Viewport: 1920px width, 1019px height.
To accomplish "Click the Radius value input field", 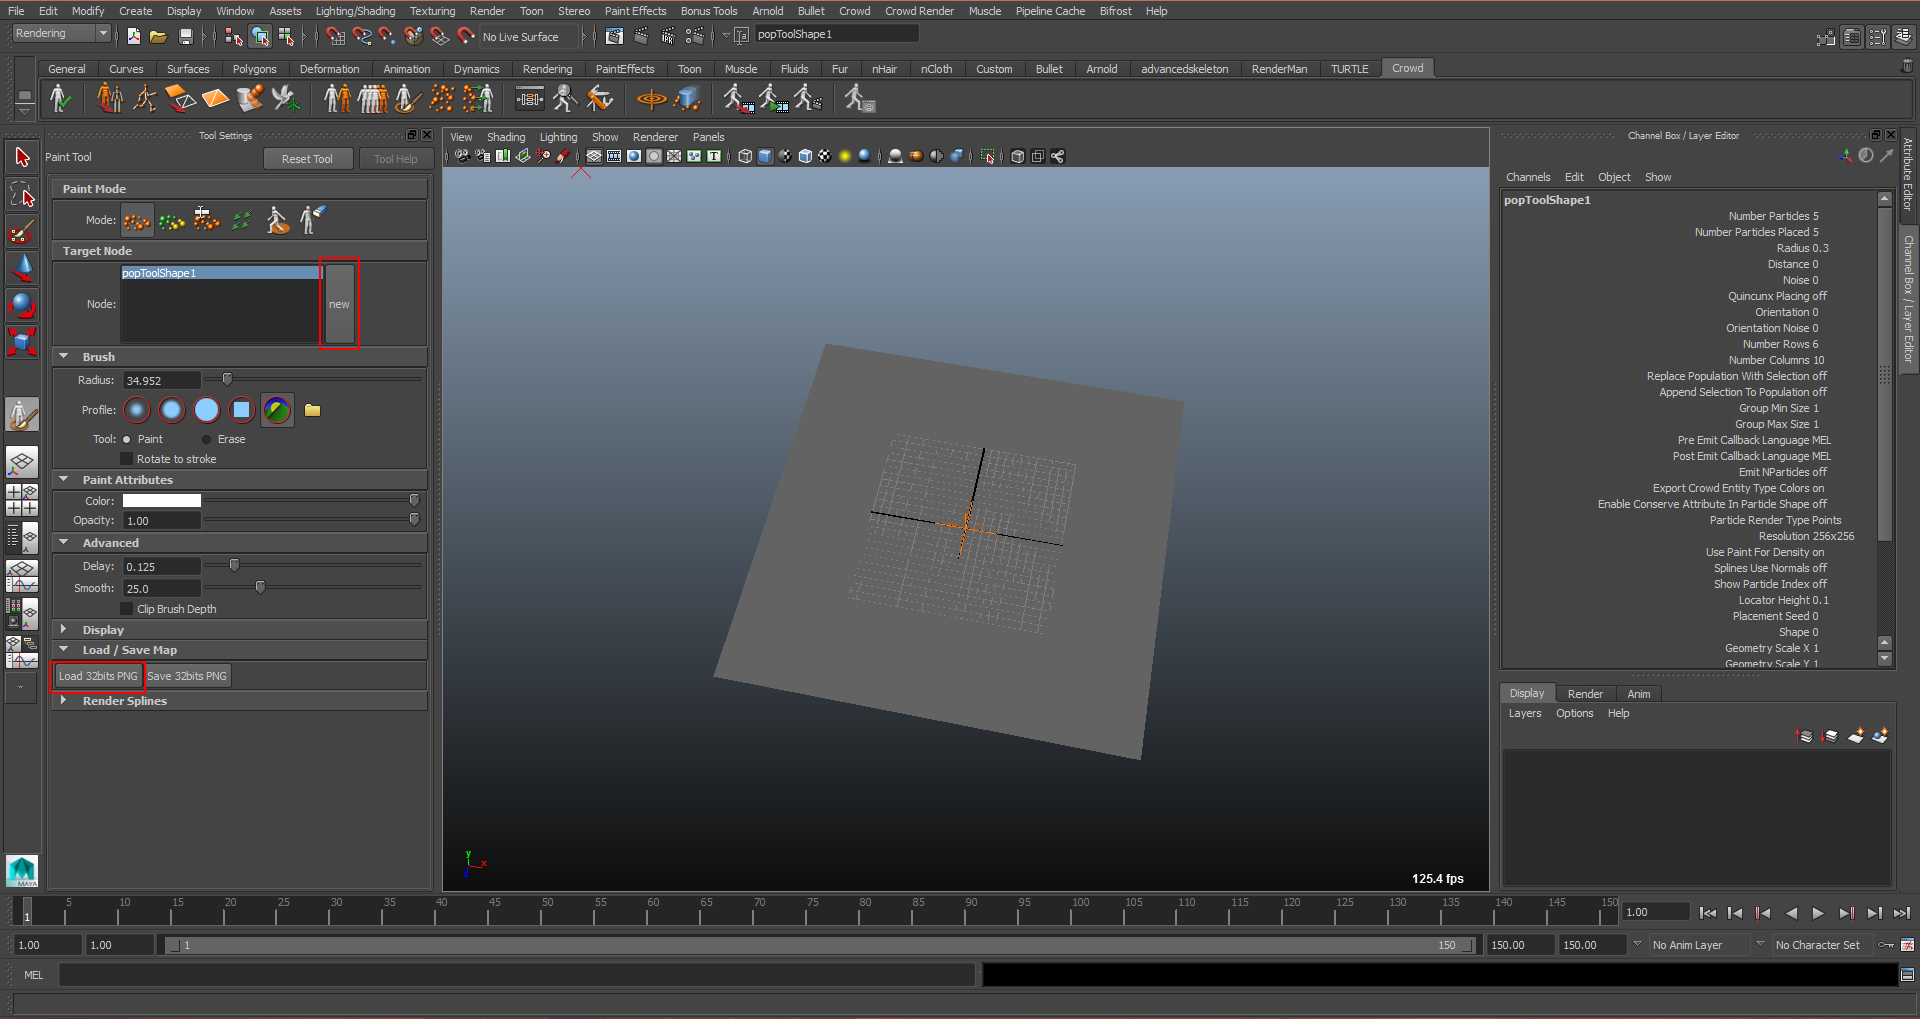I will [x=162, y=380].
